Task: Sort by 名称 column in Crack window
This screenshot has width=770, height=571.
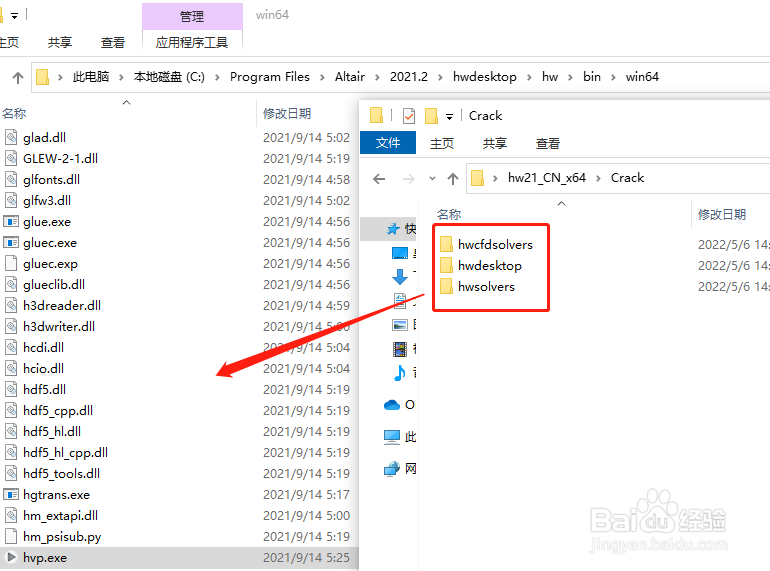Action: [449, 215]
